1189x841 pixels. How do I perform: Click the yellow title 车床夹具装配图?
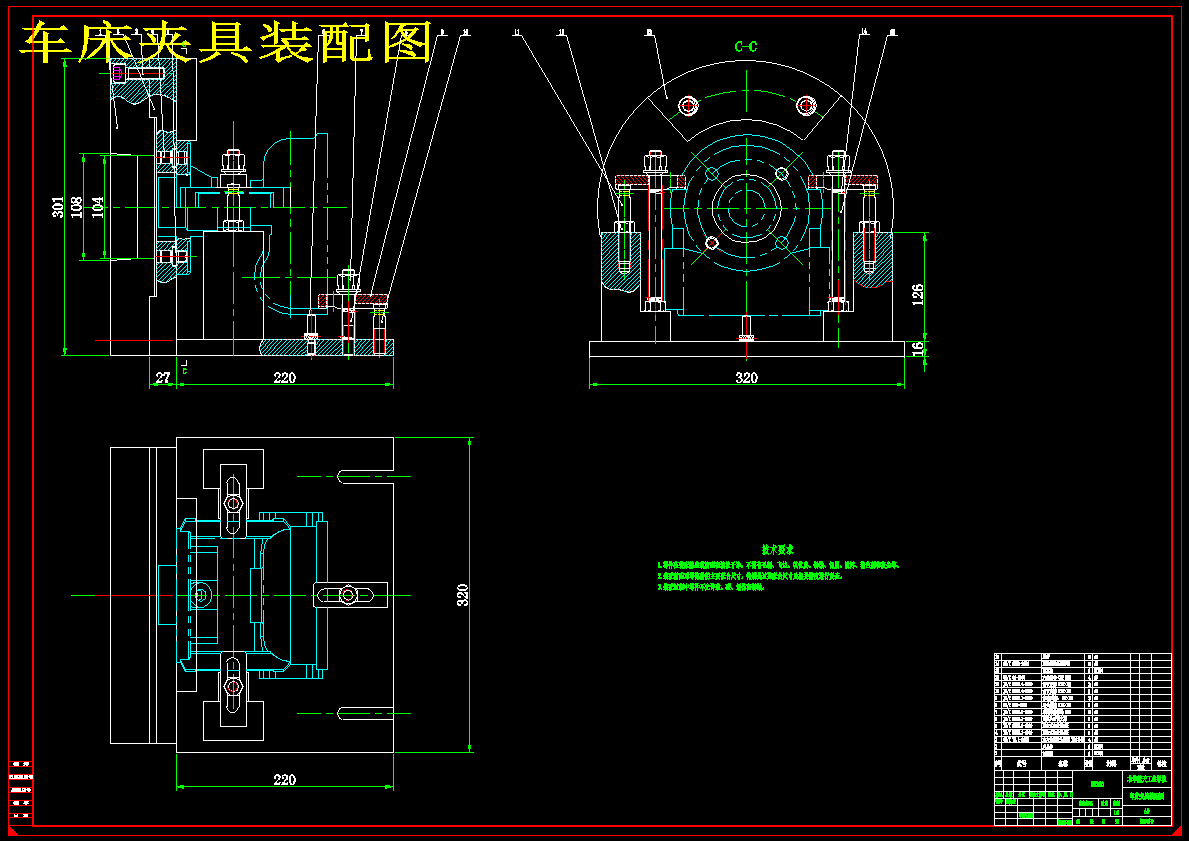point(225,41)
